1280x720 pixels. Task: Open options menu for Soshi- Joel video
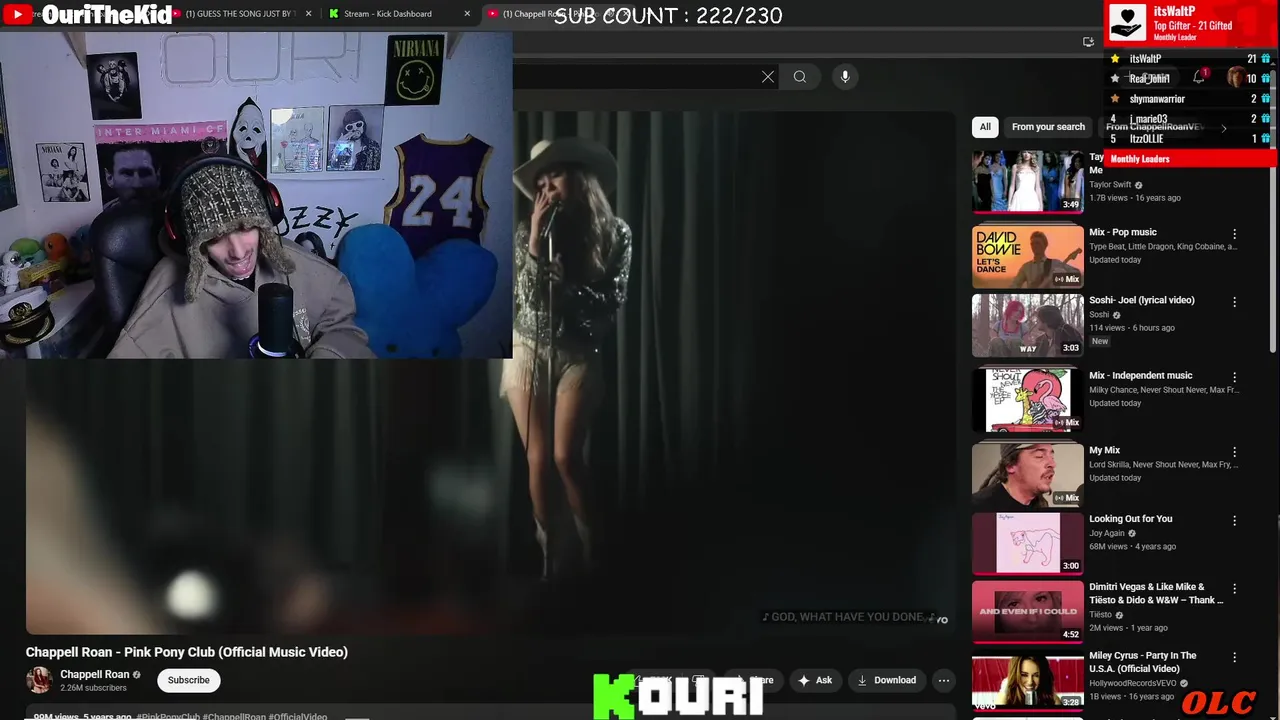1234,302
